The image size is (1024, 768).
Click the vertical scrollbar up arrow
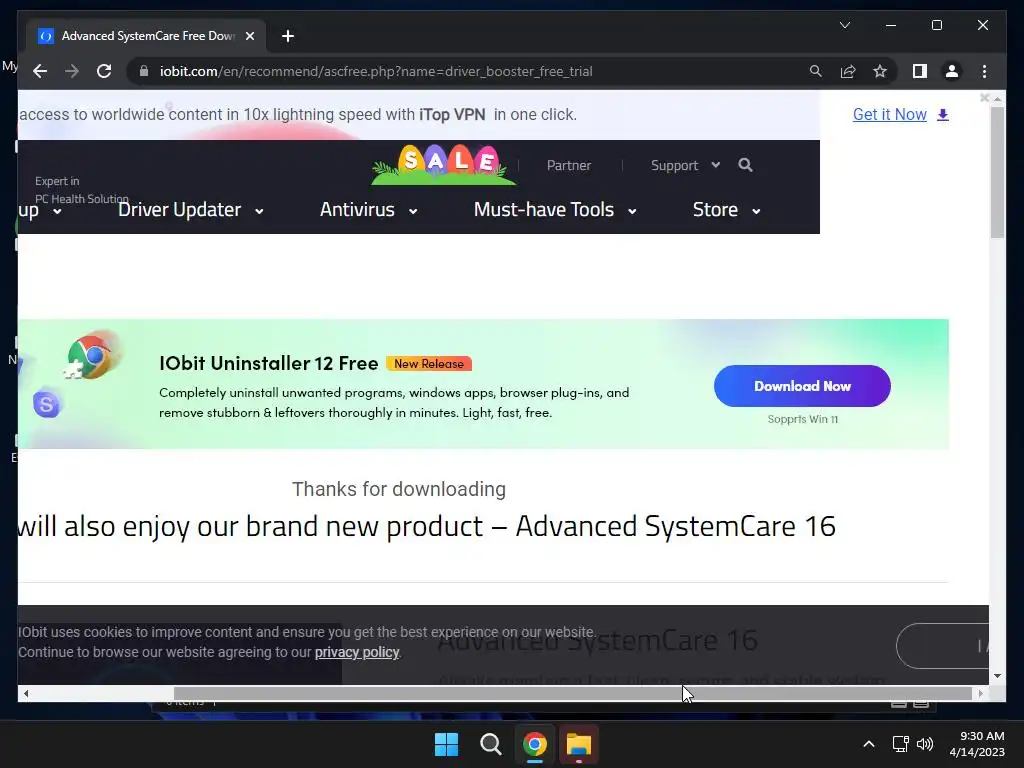click(x=997, y=99)
